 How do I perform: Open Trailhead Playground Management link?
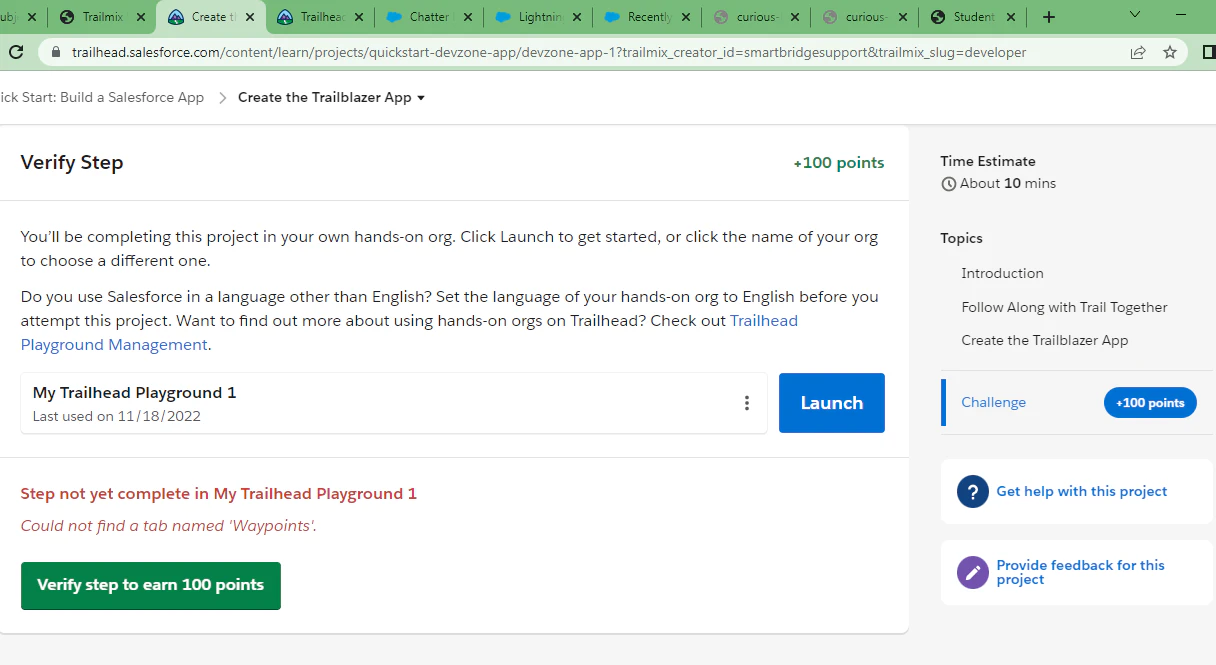(409, 333)
